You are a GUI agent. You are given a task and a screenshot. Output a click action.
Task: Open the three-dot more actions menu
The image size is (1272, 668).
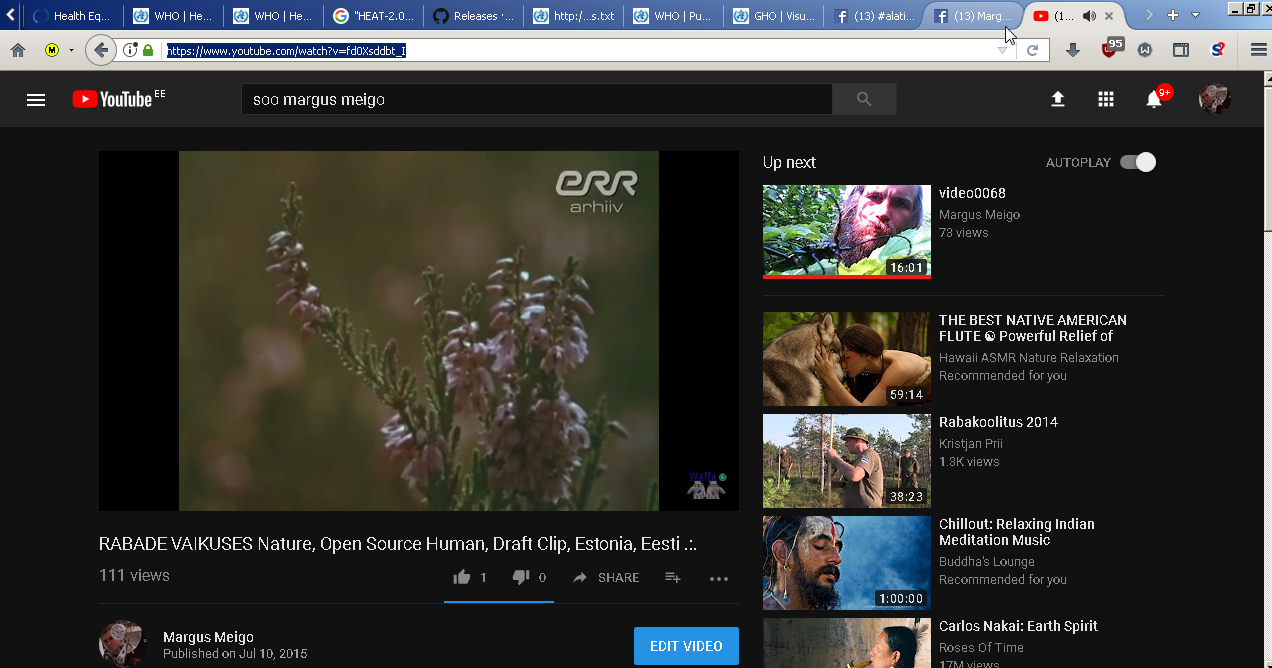[719, 578]
